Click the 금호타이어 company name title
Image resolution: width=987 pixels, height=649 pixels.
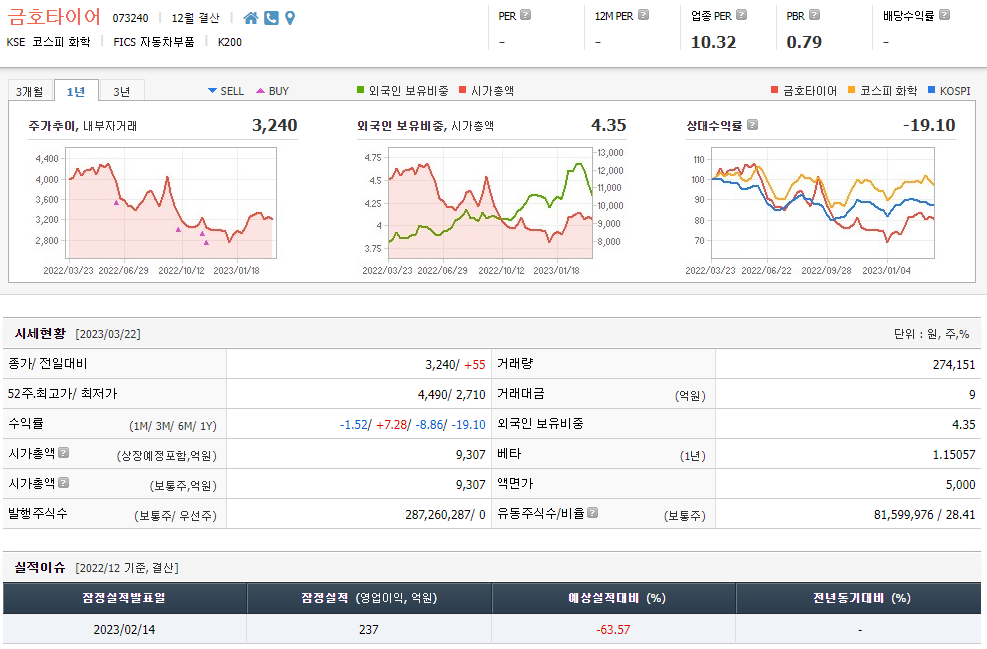click(54, 17)
